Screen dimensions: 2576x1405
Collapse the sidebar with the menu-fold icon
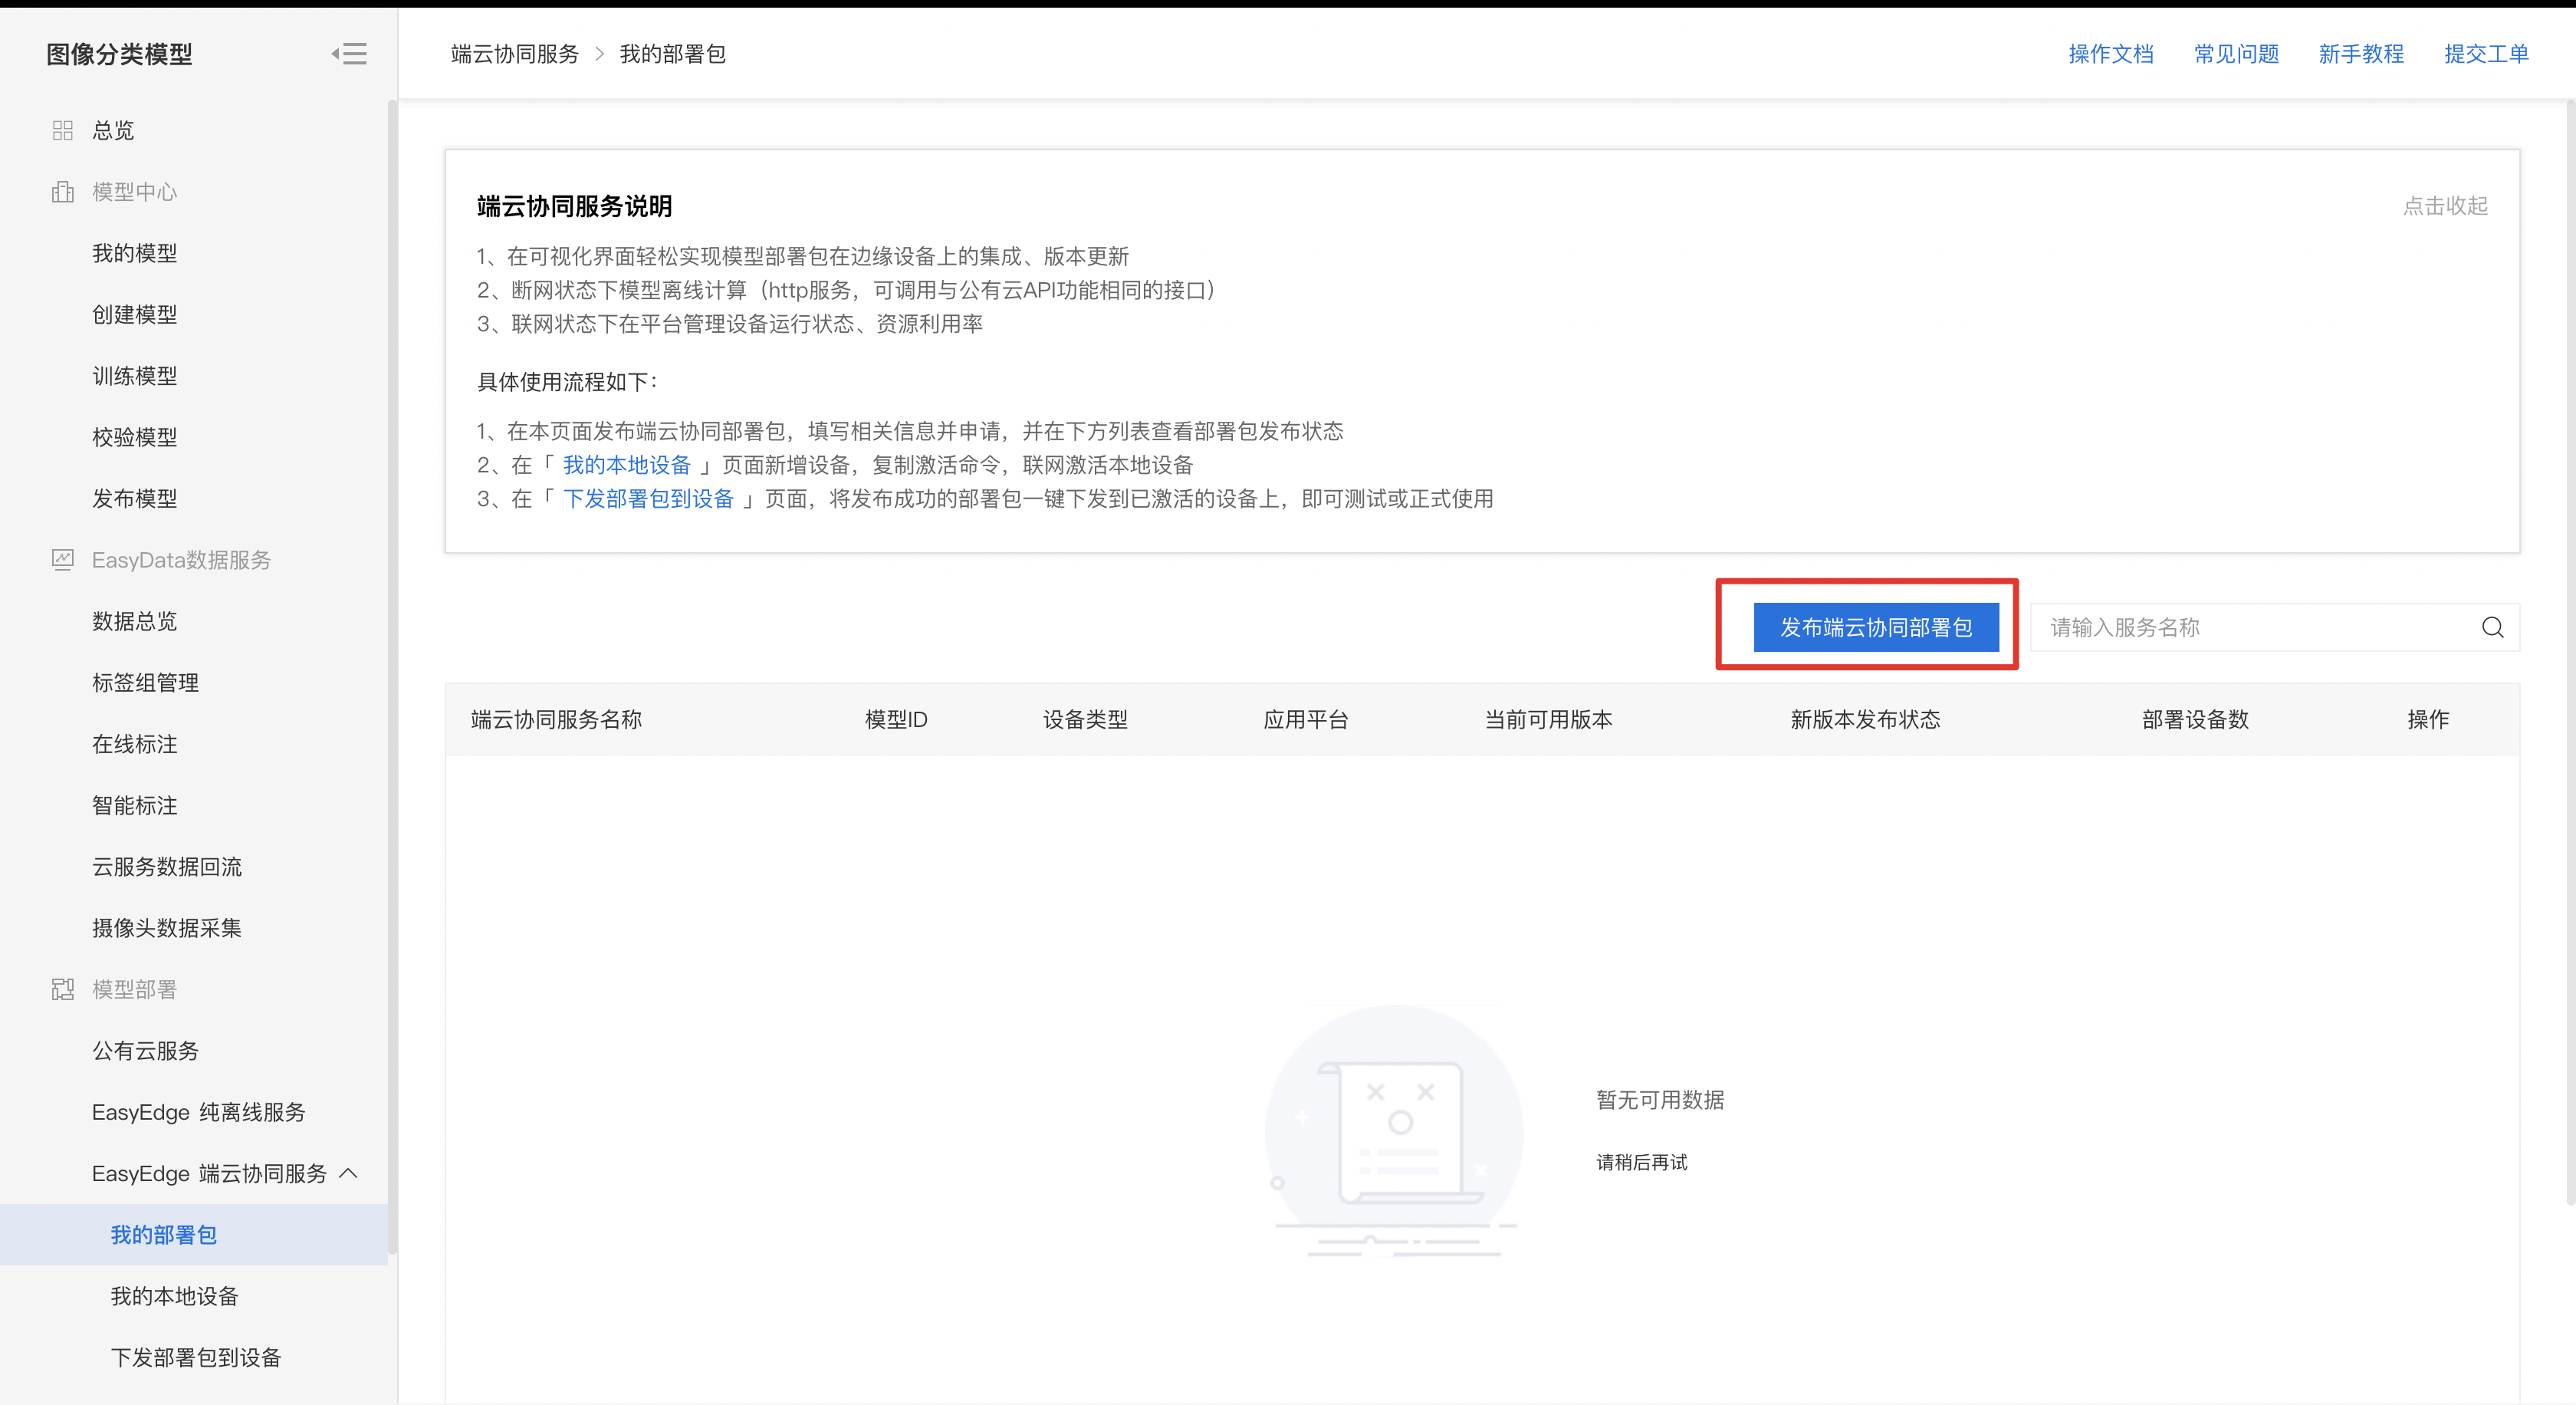pyautogui.click(x=349, y=54)
